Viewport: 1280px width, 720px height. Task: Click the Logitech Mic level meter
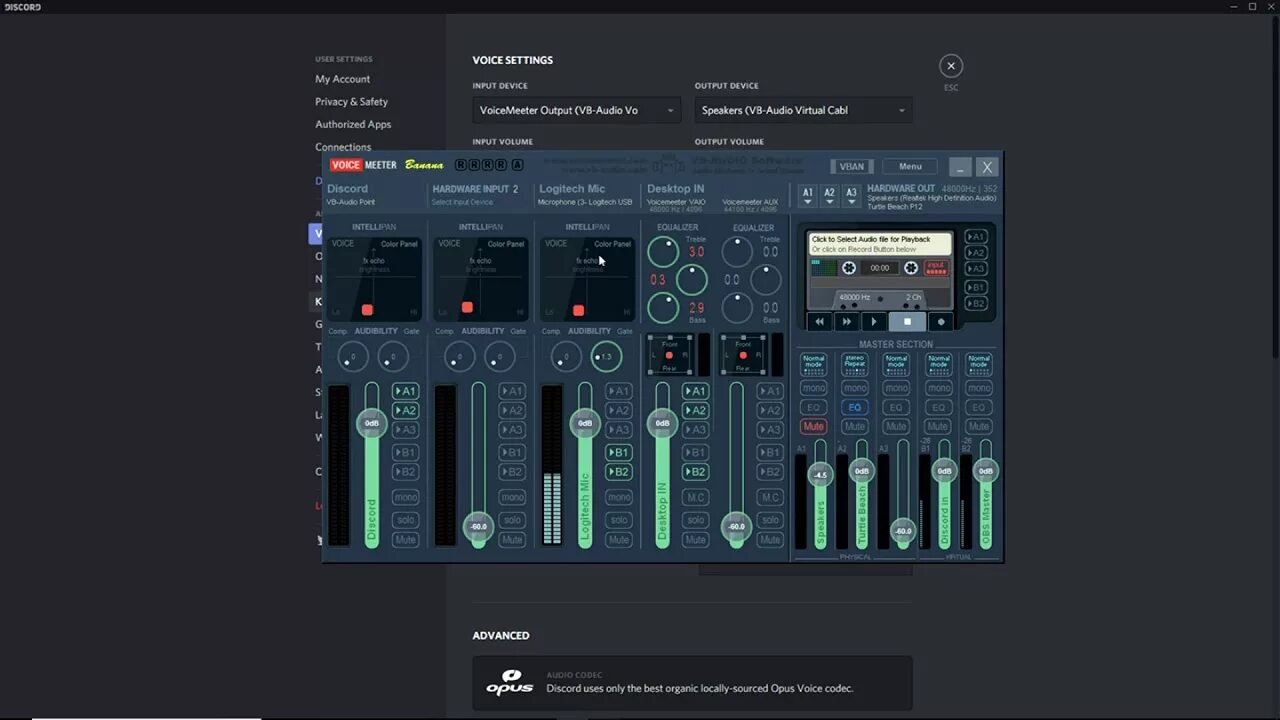point(552,465)
